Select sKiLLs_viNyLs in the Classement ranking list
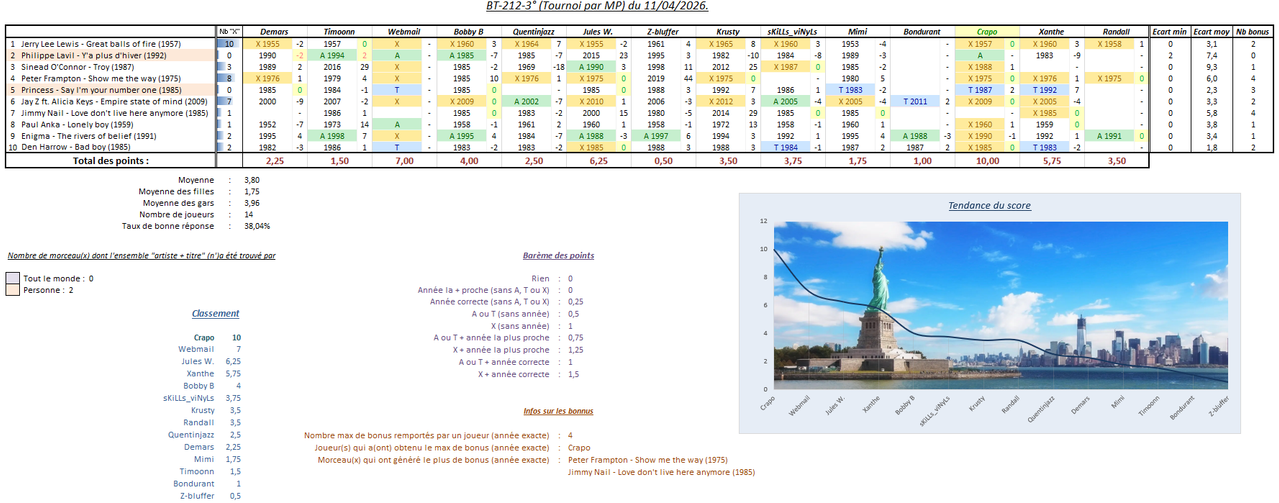This screenshot has width=1279, height=503. pos(187,398)
